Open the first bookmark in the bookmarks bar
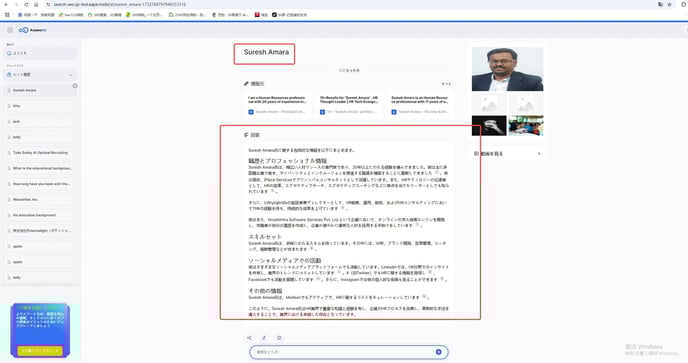Viewport: 688px width, 363px height. pyautogui.click(x=36, y=14)
